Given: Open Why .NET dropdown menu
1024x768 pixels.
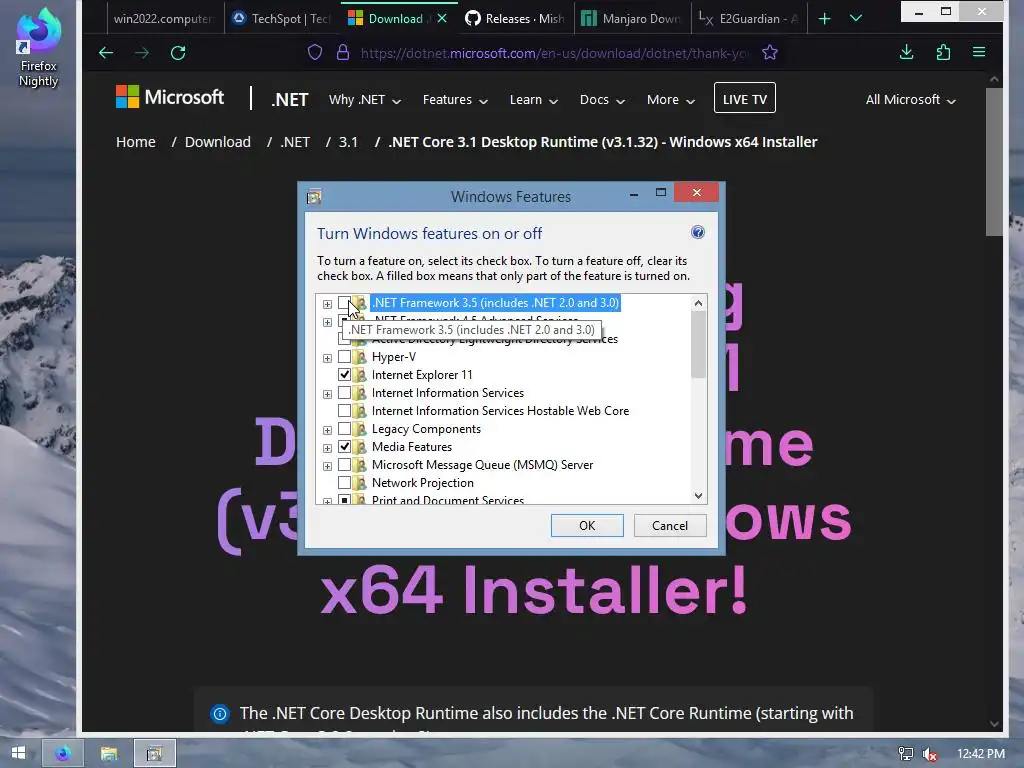Looking at the screenshot, I should point(364,100).
